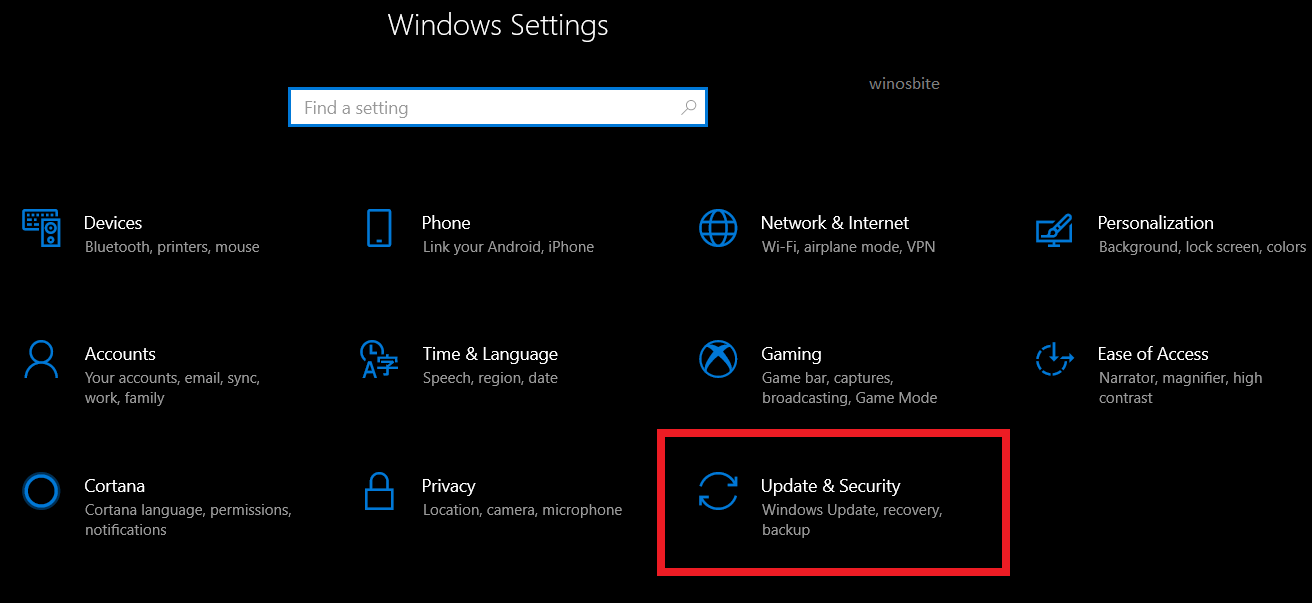Select the Ease of Access icon

(x=1054, y=359)
